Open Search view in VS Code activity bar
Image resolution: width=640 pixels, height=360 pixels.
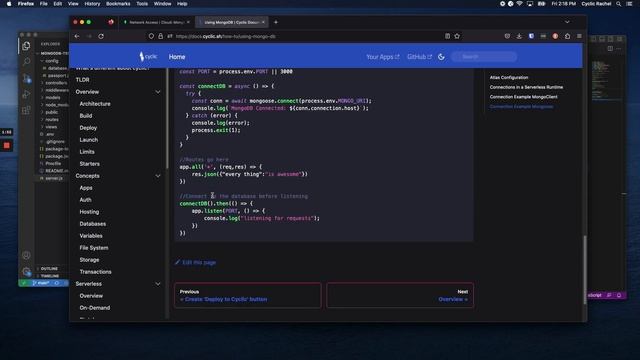tap(26, 62)
